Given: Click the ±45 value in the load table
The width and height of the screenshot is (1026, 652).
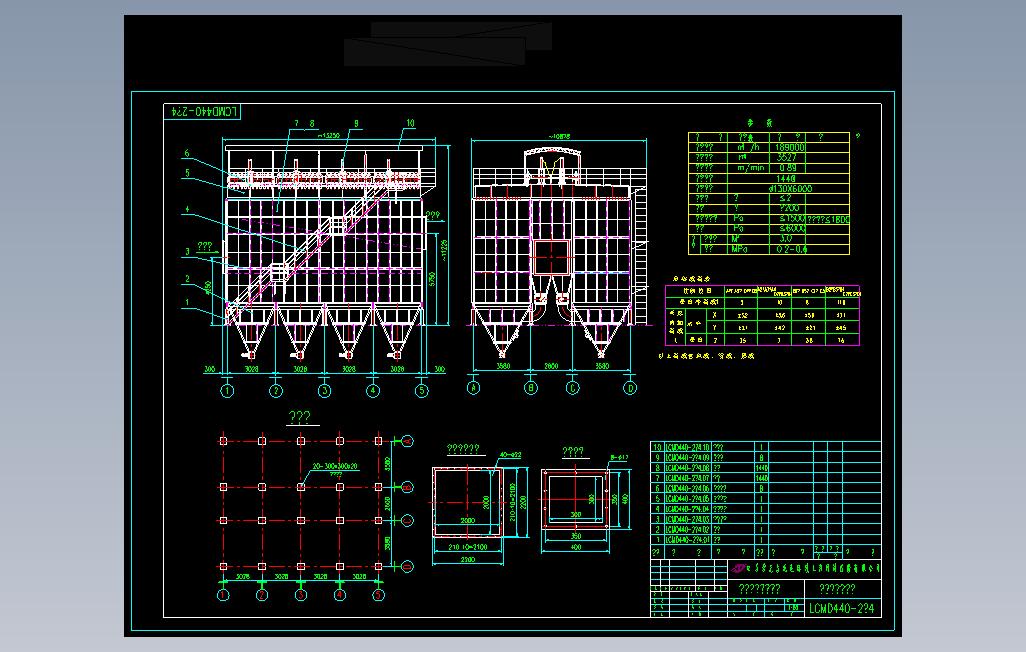Looking at the screenshot, I should tap(841, 328).
